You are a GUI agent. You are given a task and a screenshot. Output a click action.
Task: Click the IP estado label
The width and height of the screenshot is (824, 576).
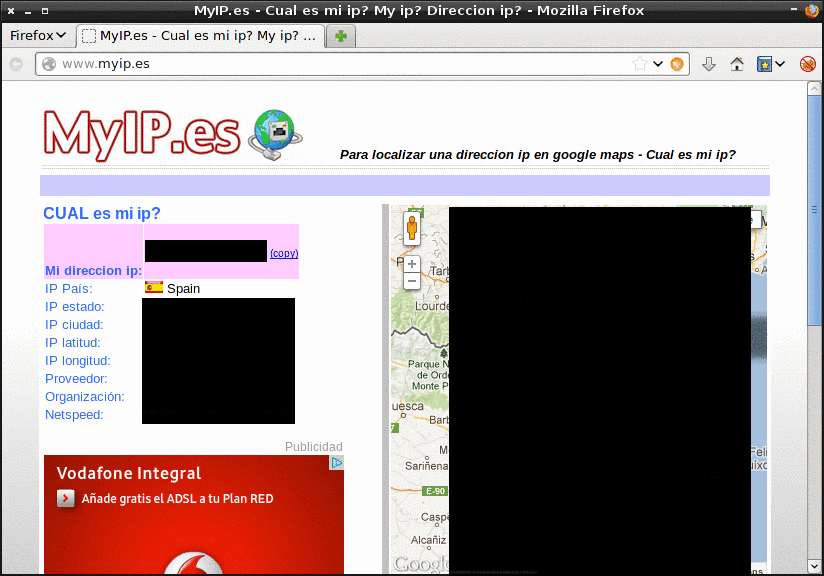(75, 307)
